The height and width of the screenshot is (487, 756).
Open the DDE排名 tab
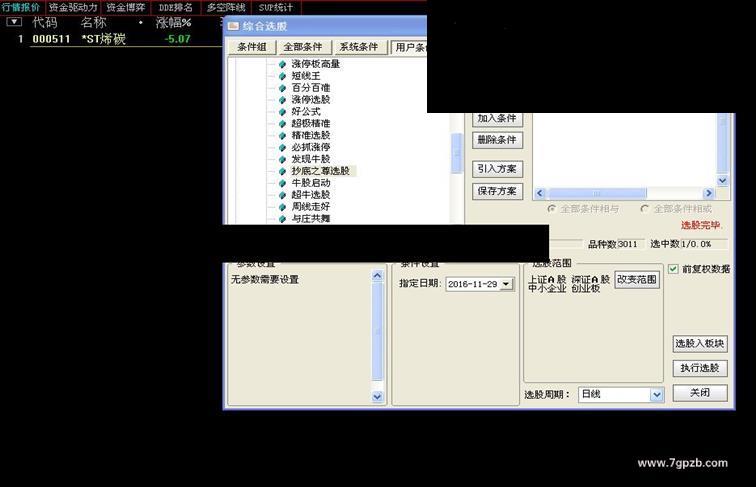coord(176,7)
